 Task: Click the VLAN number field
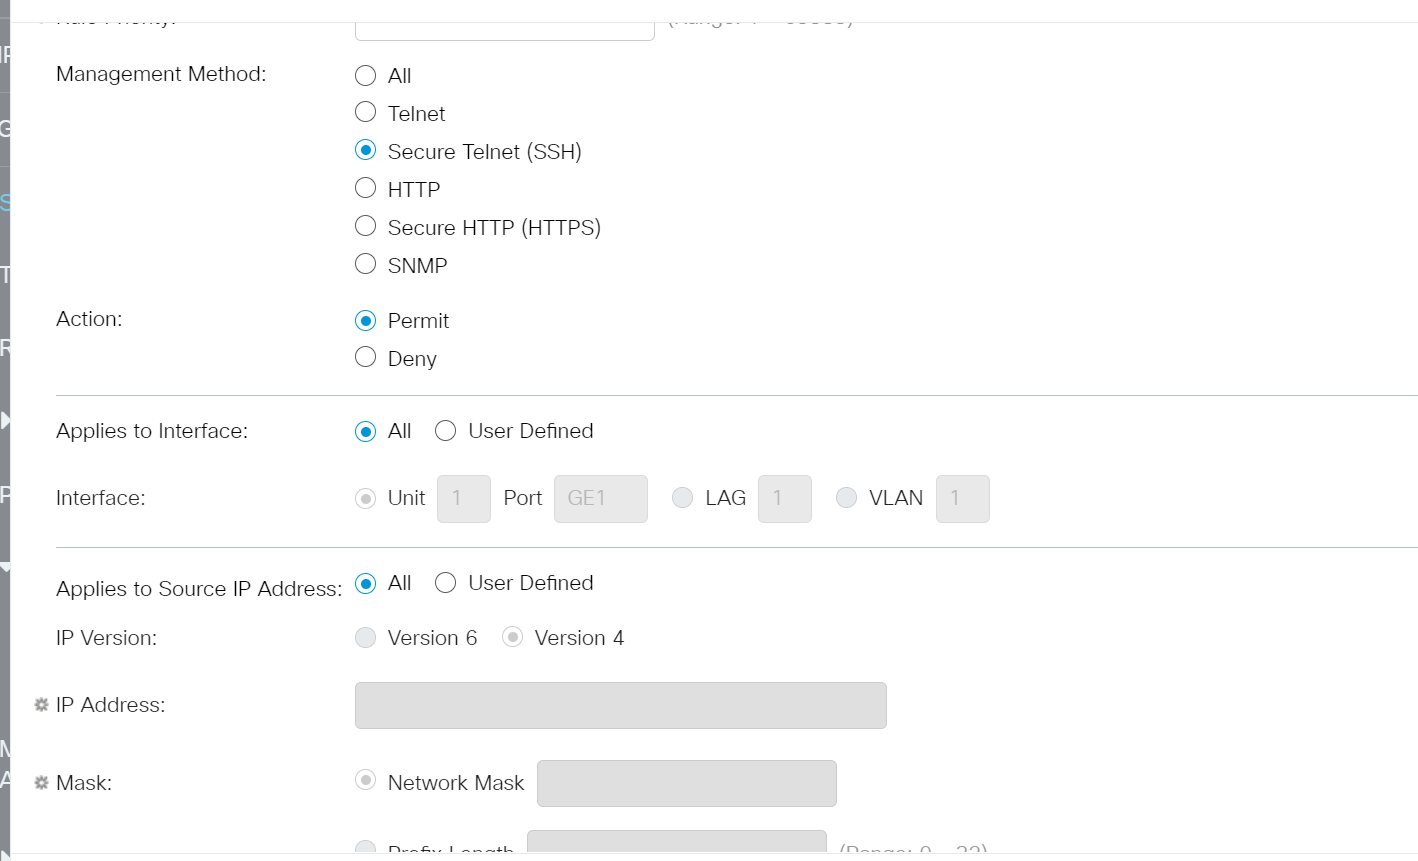962,497
